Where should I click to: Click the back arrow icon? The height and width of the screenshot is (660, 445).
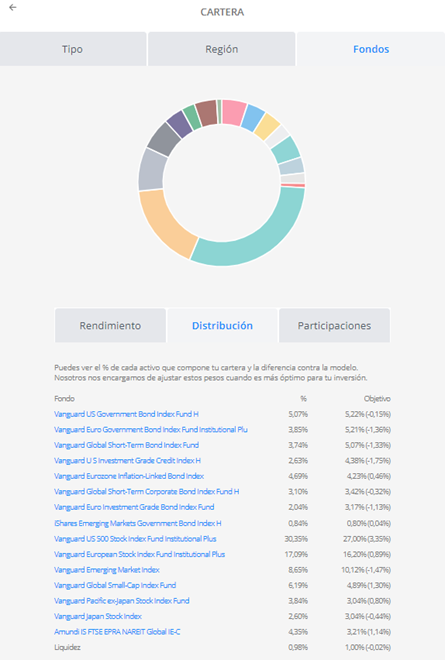[13, 7]
